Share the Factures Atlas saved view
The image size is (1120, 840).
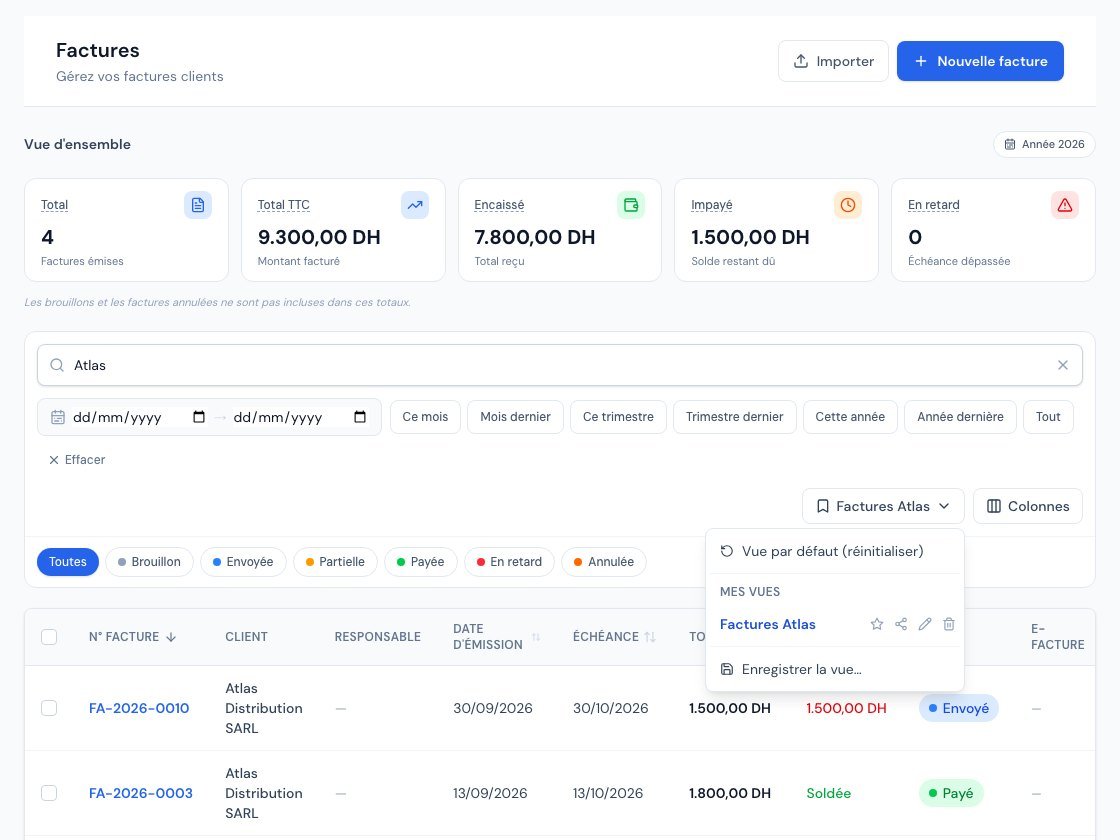(901, 624)
